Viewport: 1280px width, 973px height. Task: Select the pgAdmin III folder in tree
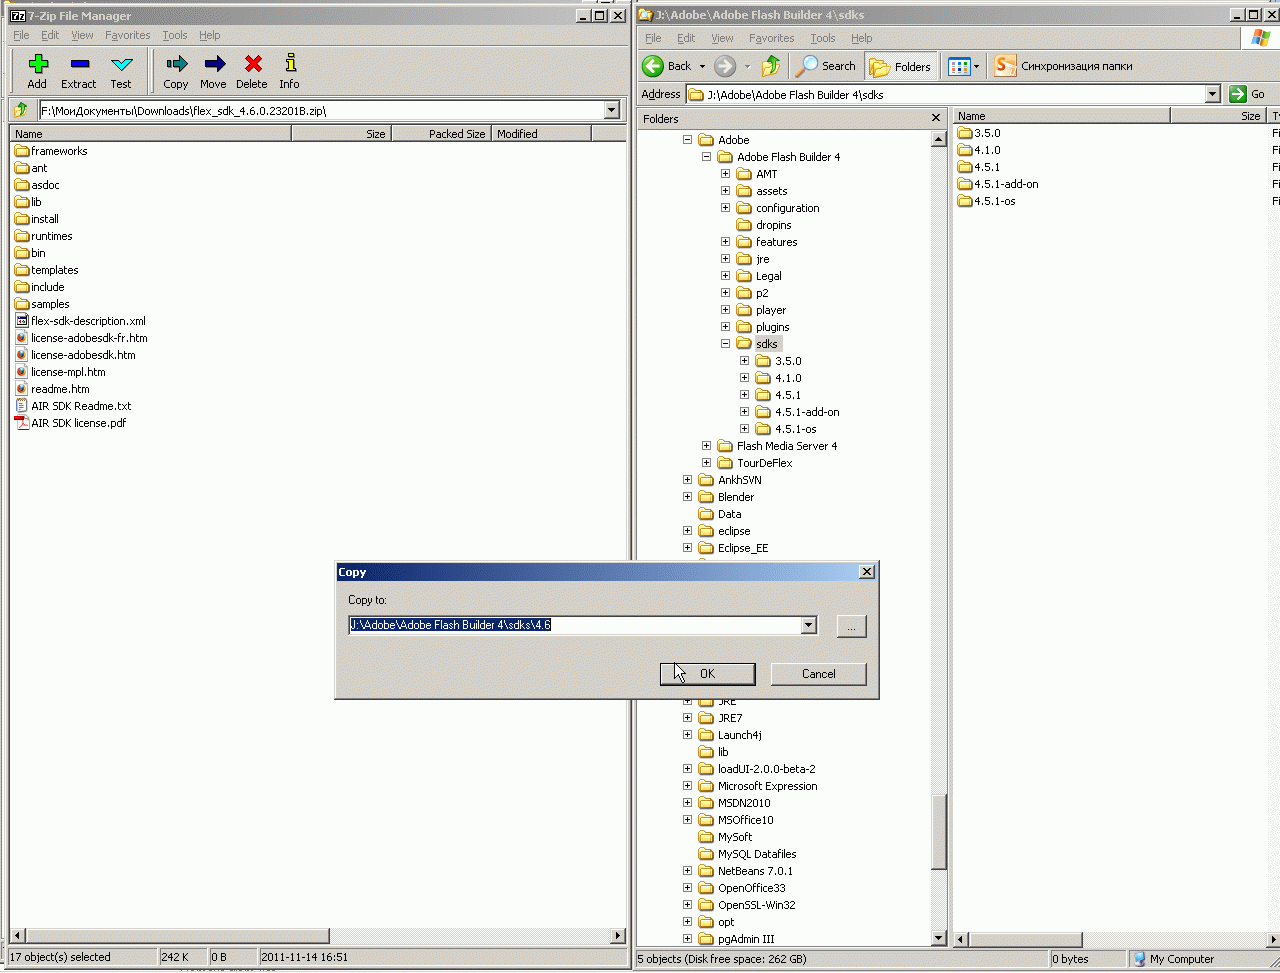(737, 939)
